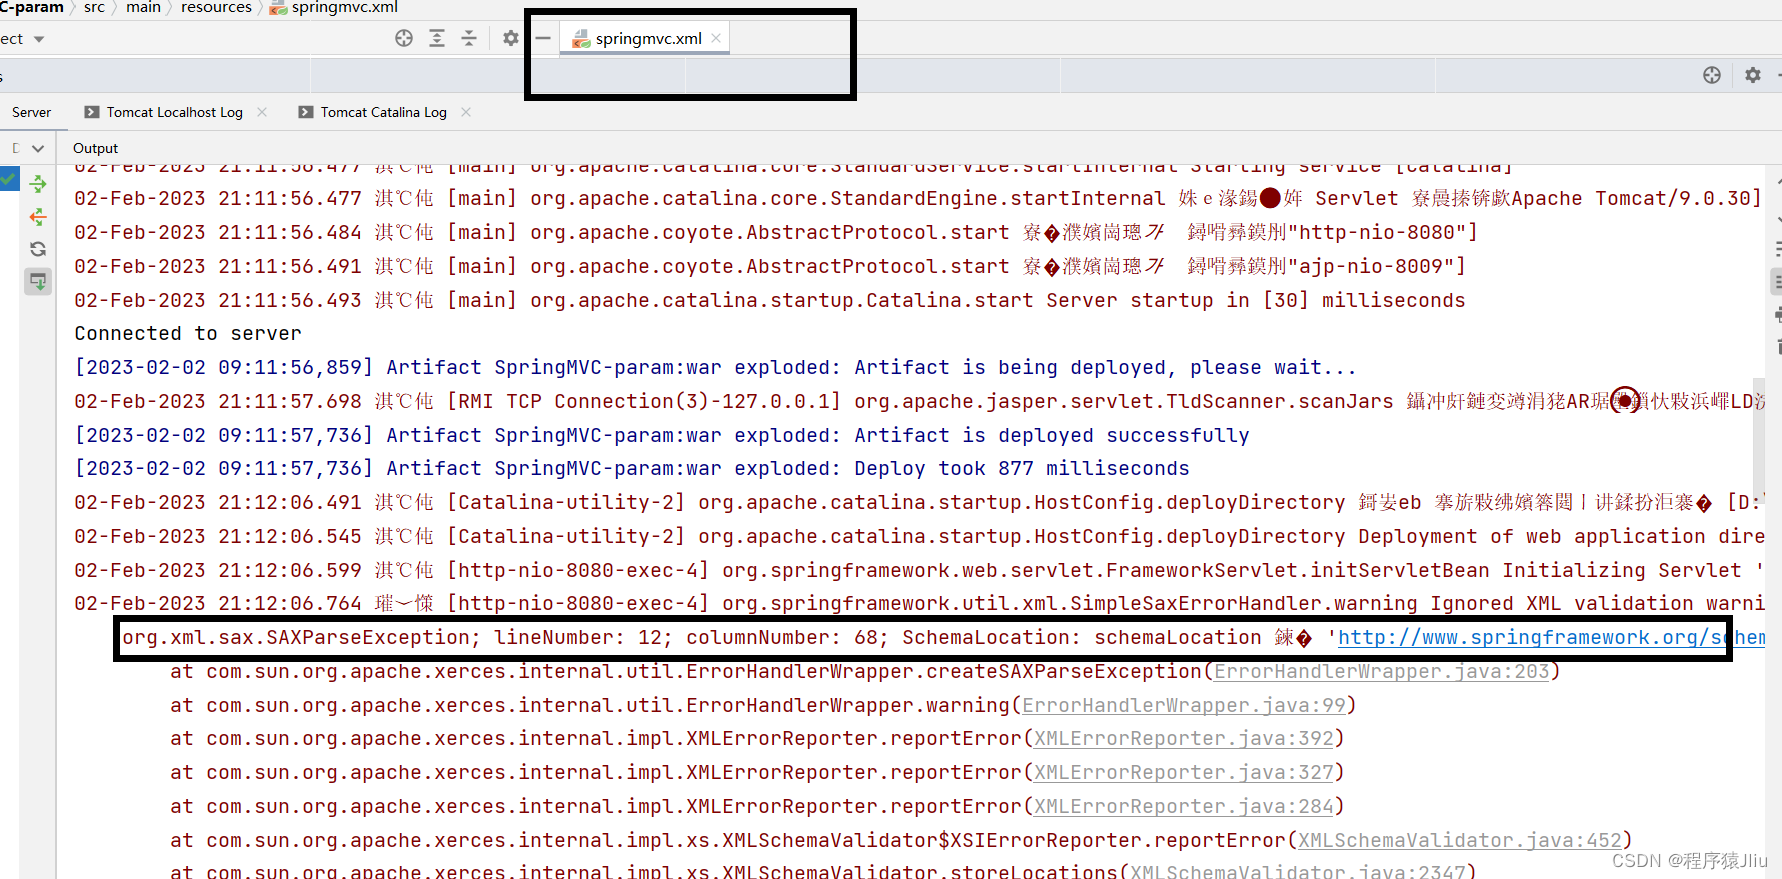Click the 'Connected to server' log line
Viewport: 1782px width, 879px height.
(x=188, y=333)
